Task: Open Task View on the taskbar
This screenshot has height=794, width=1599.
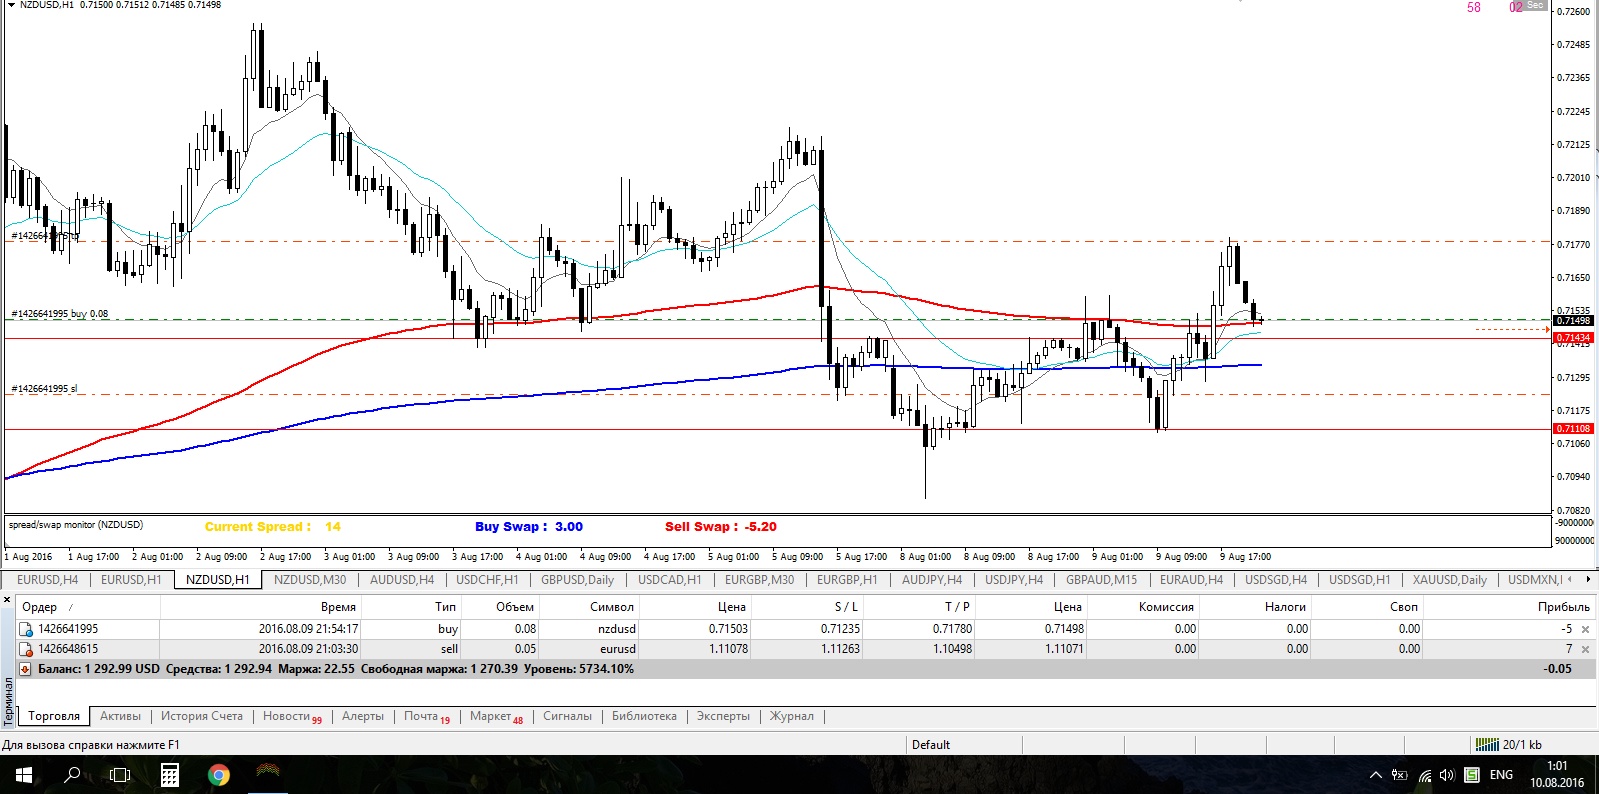Action: tap(120, 775)
